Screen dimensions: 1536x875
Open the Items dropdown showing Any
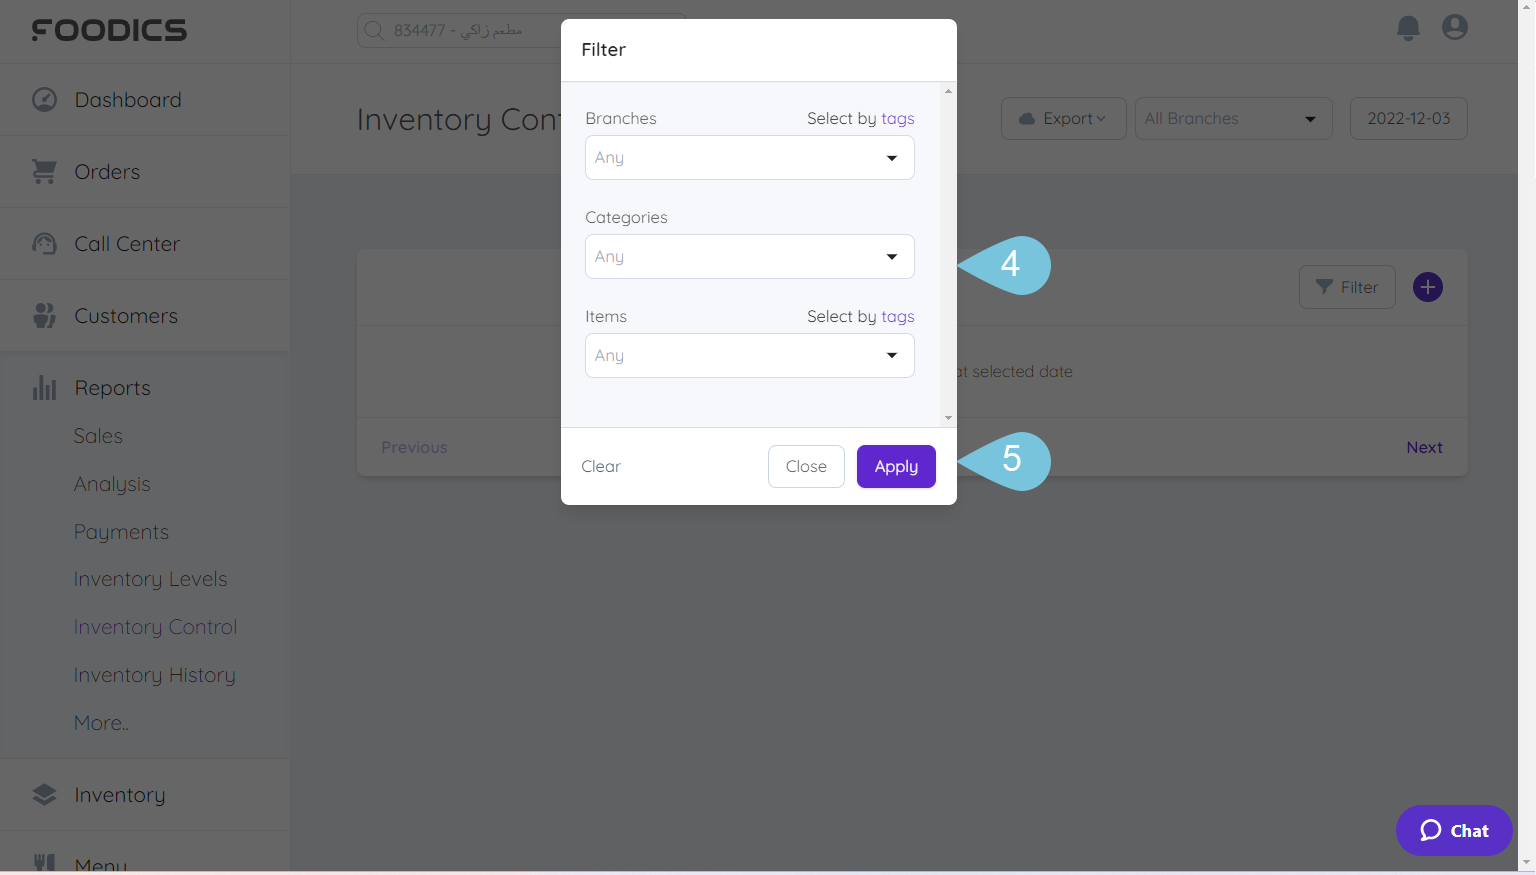click(x=748, y=355)
